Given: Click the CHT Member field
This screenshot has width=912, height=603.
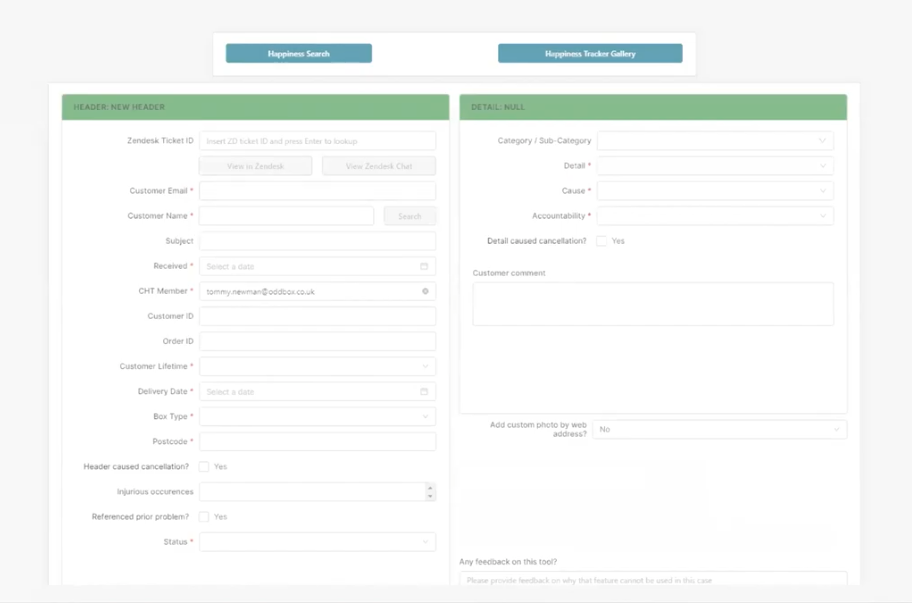Looking at the screenshot, I should 318,291.
